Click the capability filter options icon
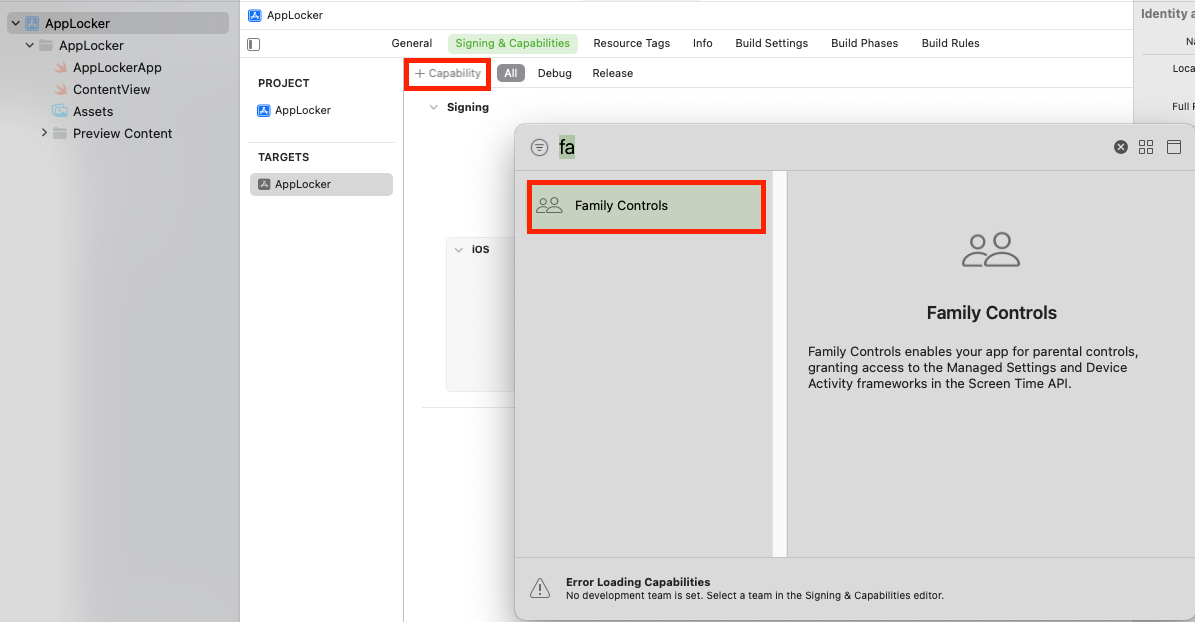 pos(539,147)
